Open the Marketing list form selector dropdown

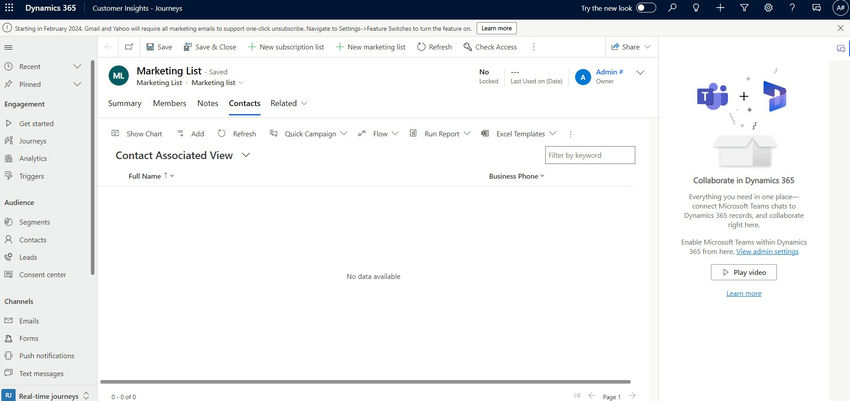coord(217,83)
